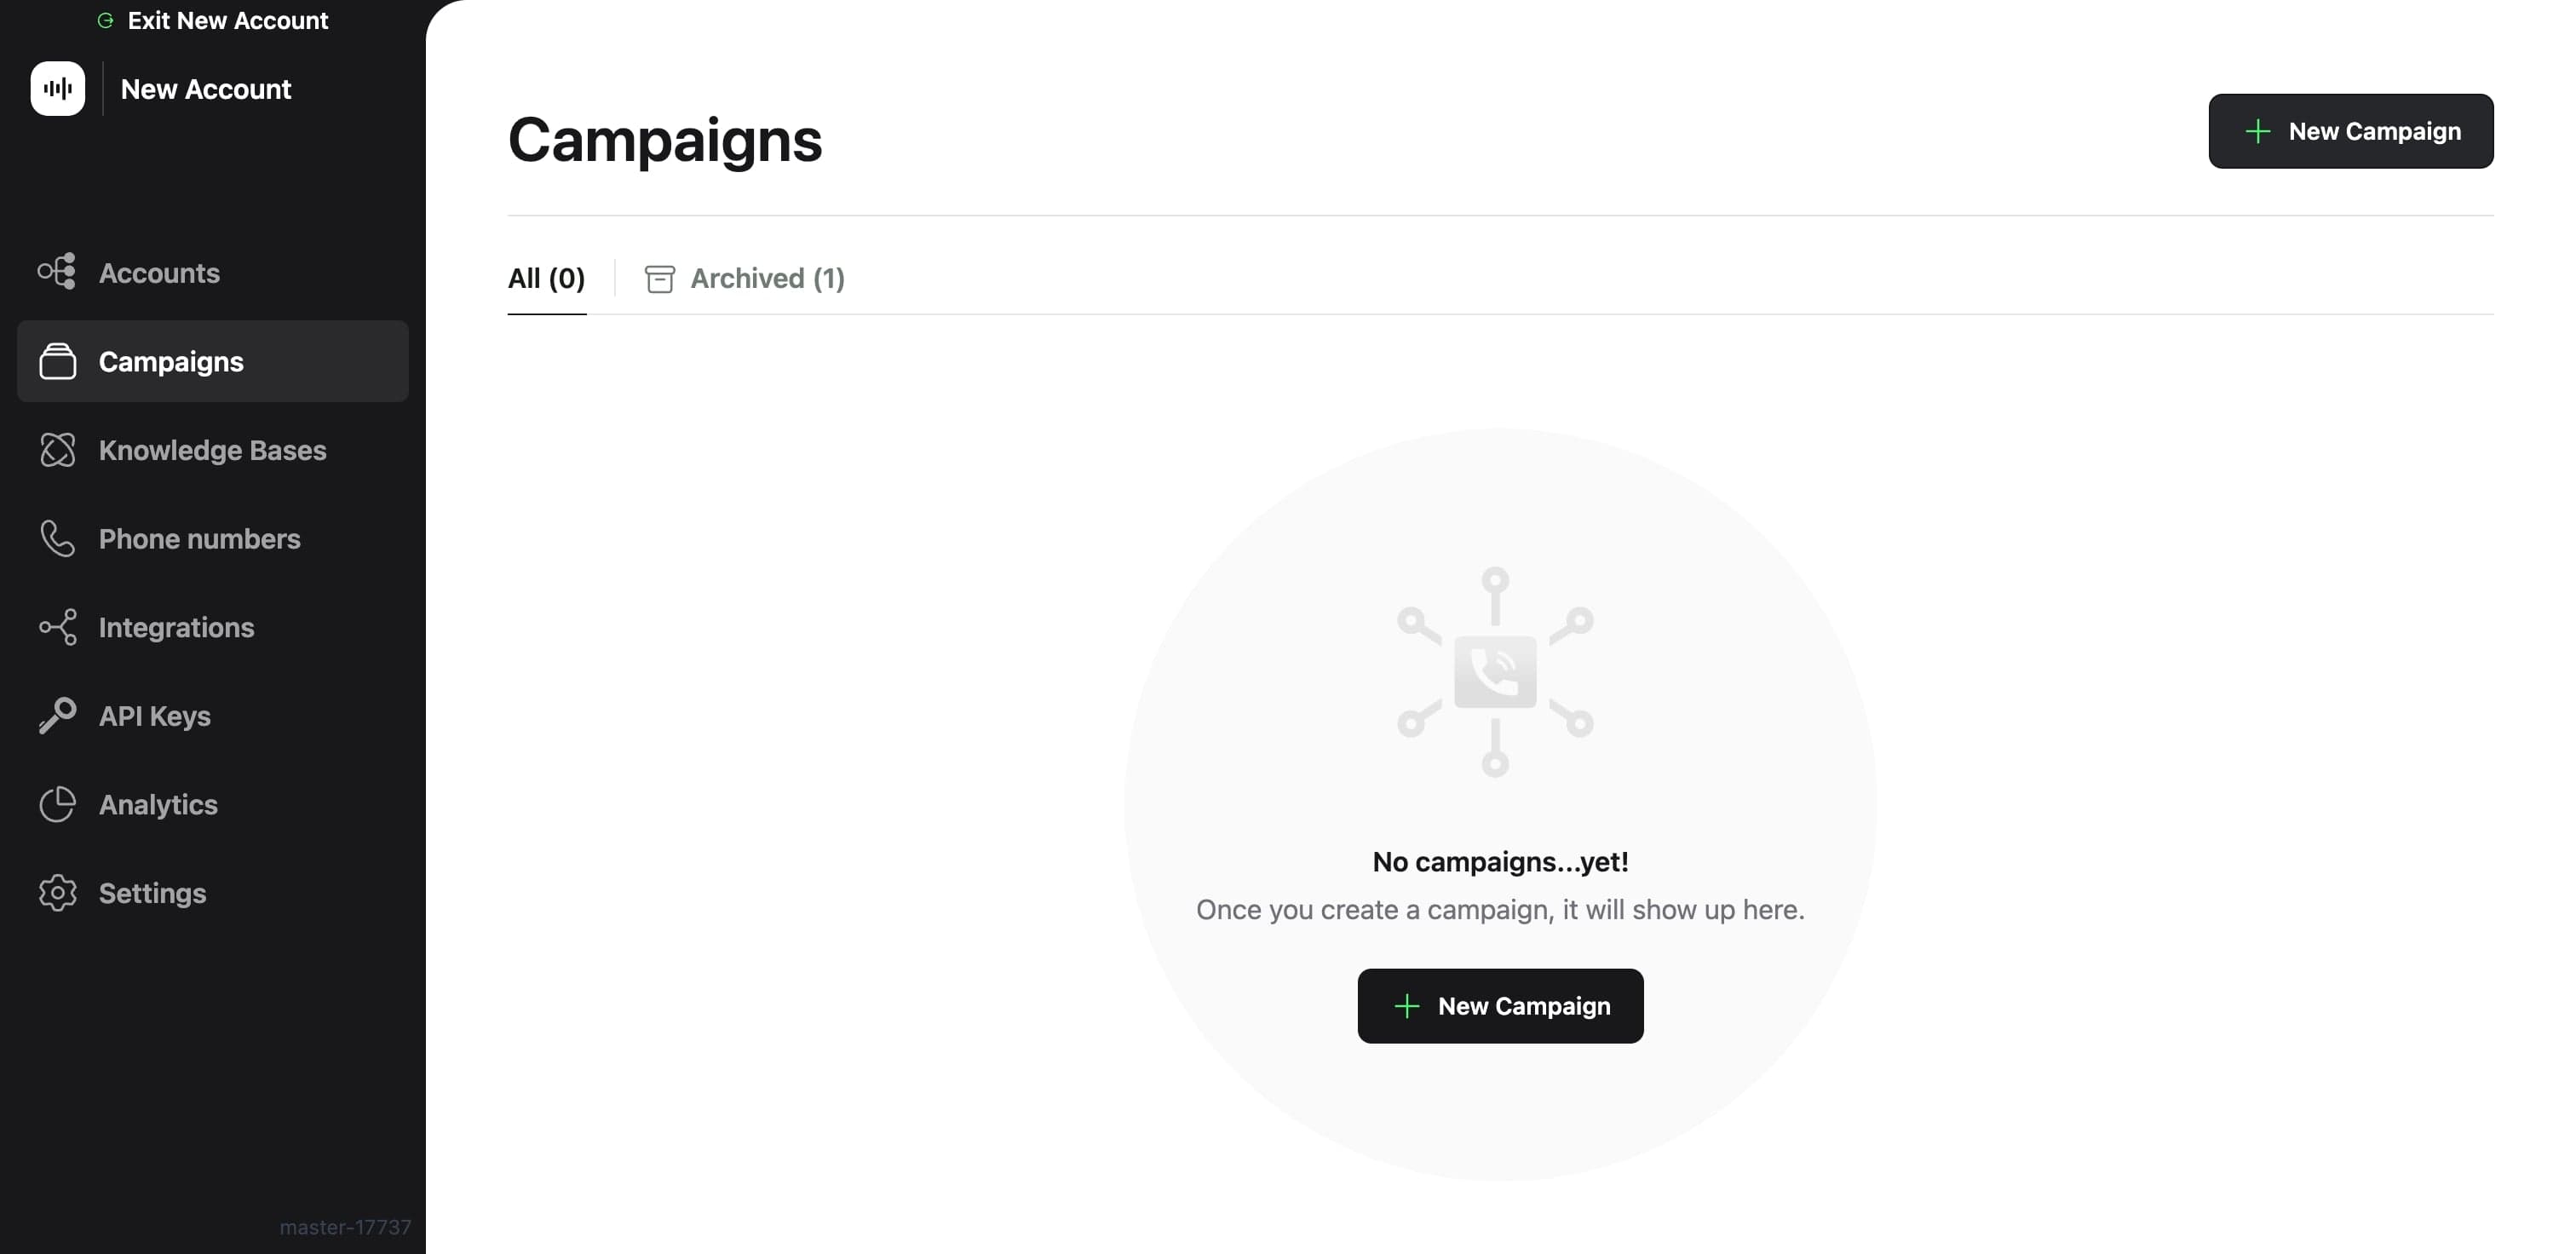Click the New Account name label
This screenshot has width=2576, height=1254.
pyautogui.click(x=206, y=89)
